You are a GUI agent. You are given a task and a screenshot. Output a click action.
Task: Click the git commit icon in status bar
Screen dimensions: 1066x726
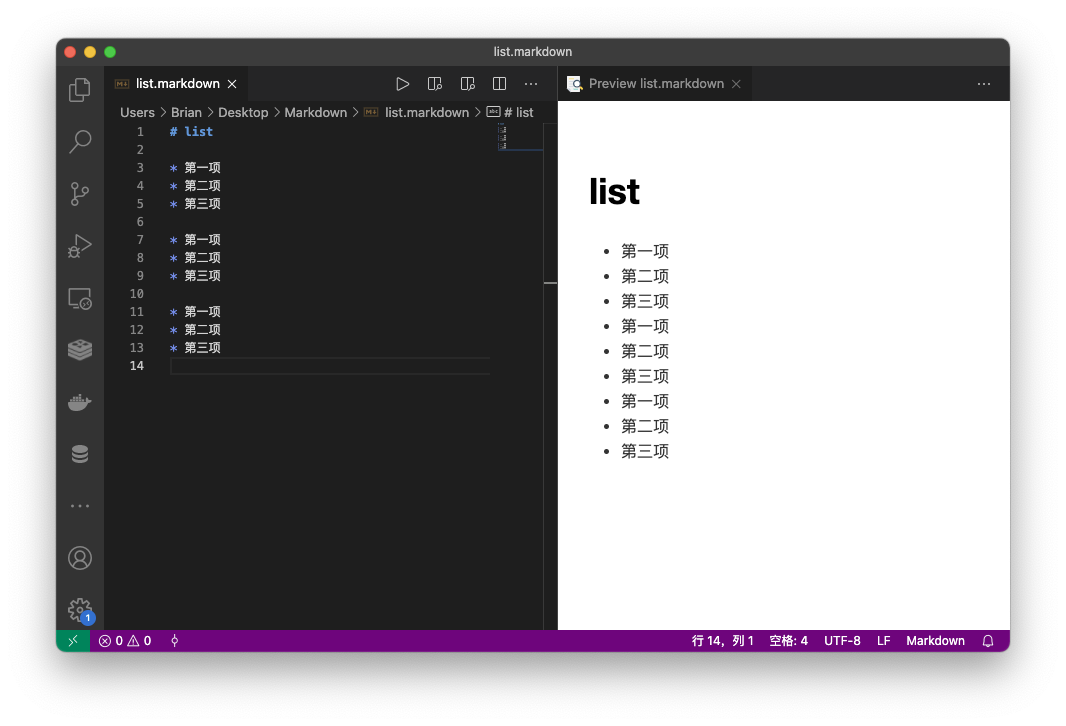(x=174, y=640)
